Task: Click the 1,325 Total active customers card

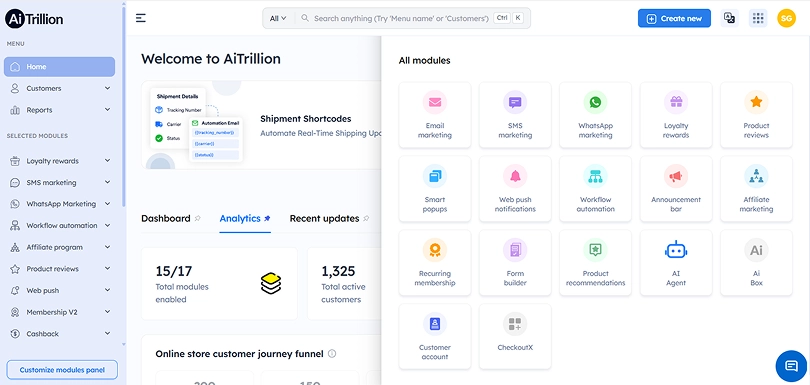Action: coord(345,284)
